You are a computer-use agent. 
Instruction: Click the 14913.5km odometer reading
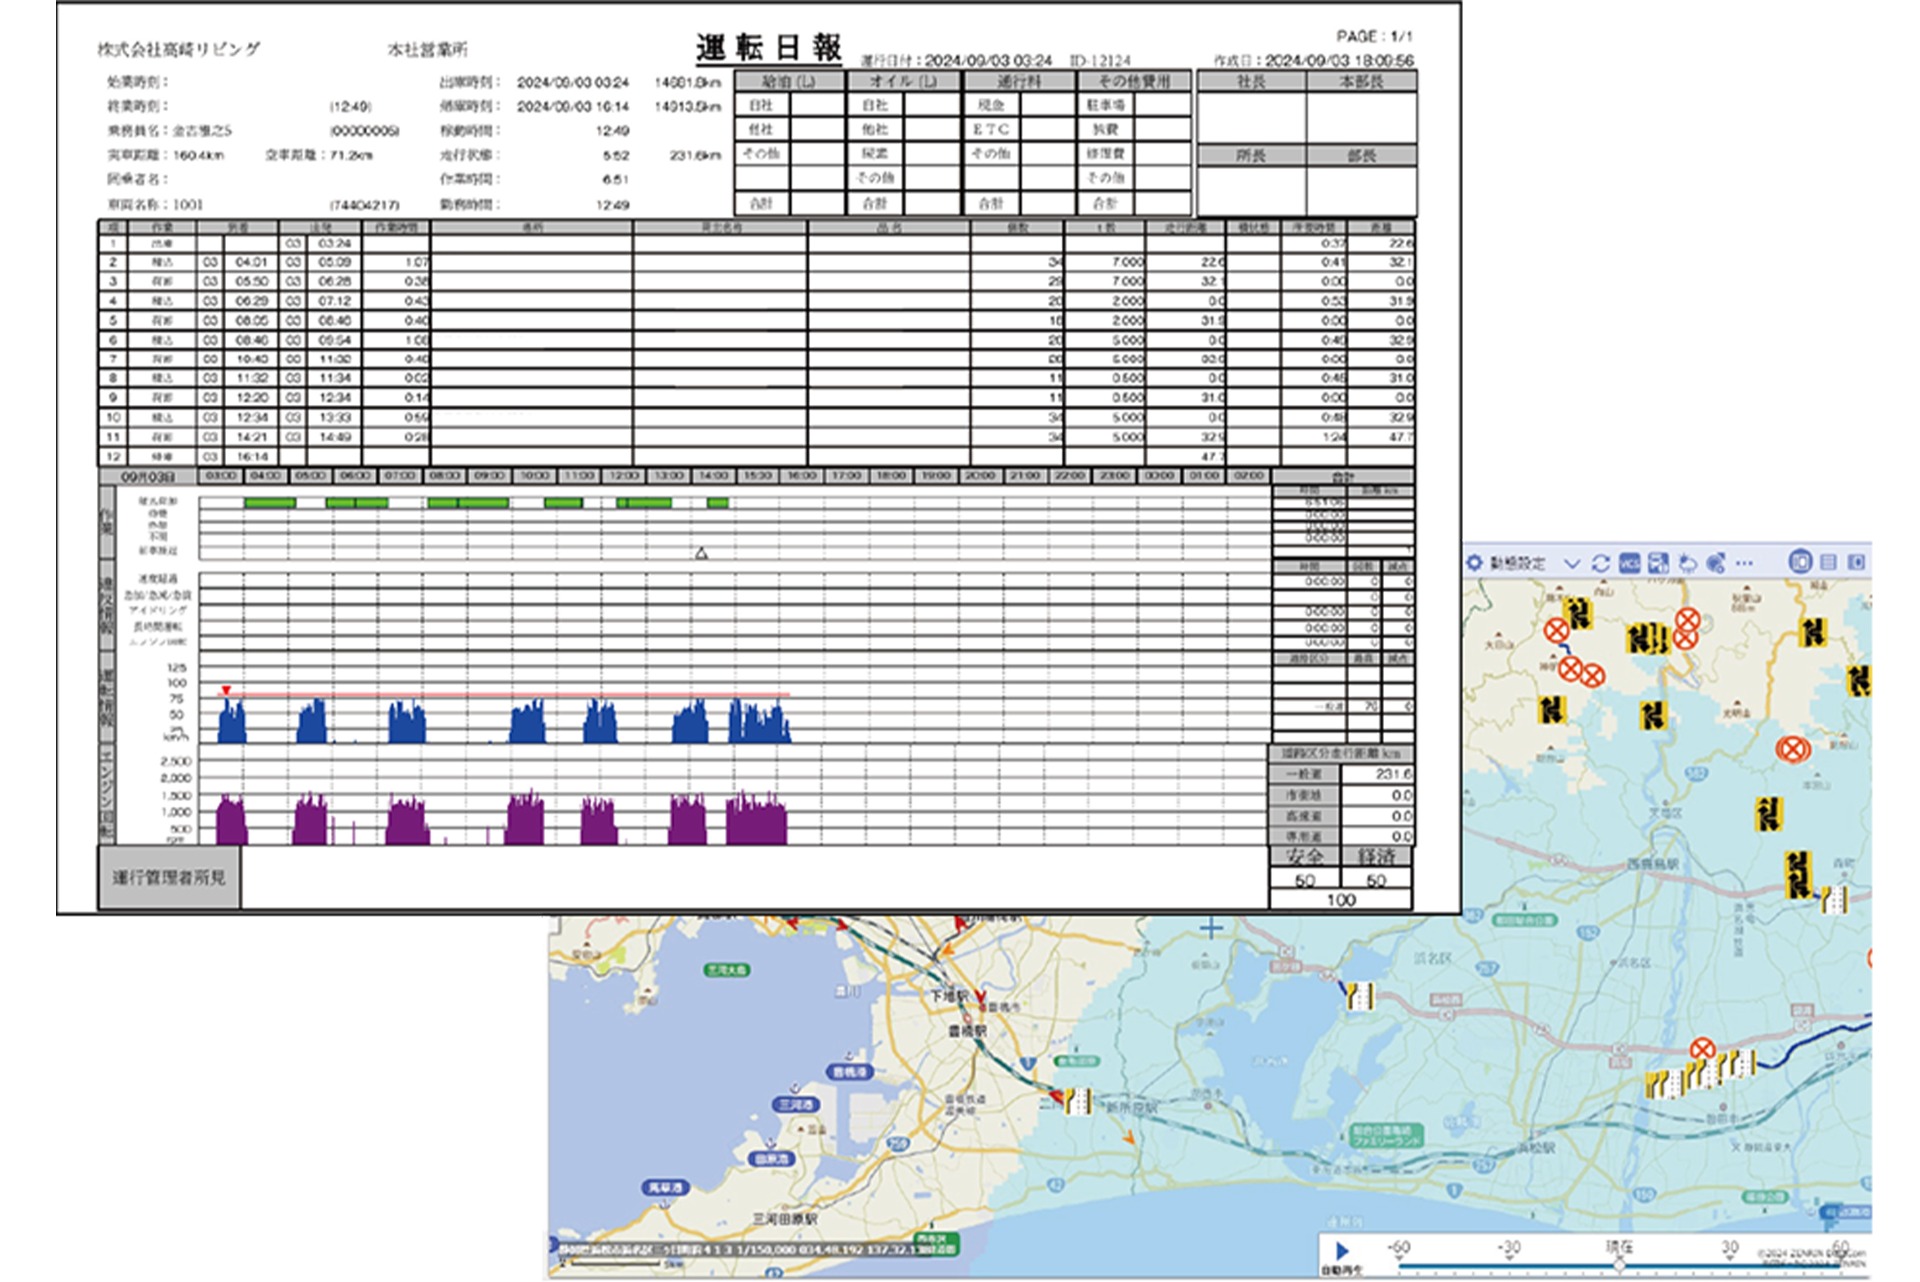[687, 106]
